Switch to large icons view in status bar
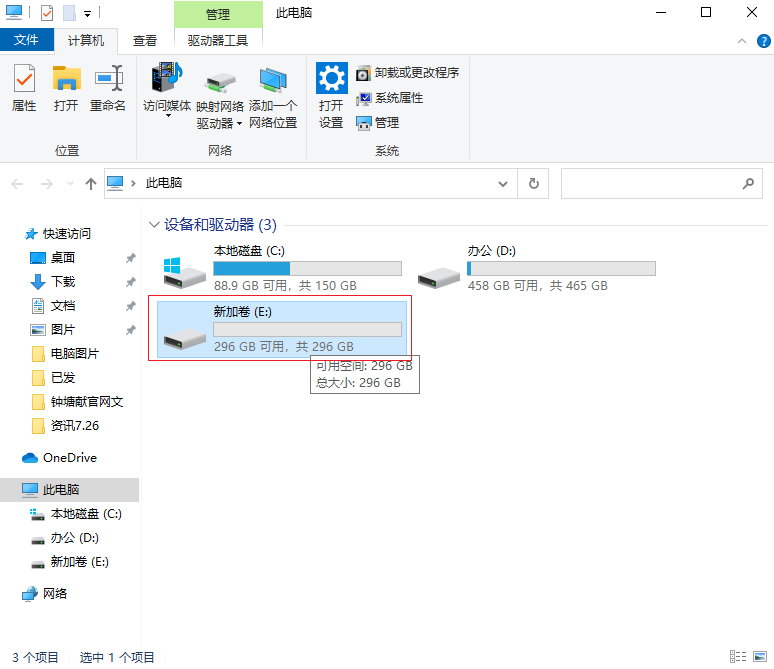The image size is (774, 669). [x=760, y=657]
